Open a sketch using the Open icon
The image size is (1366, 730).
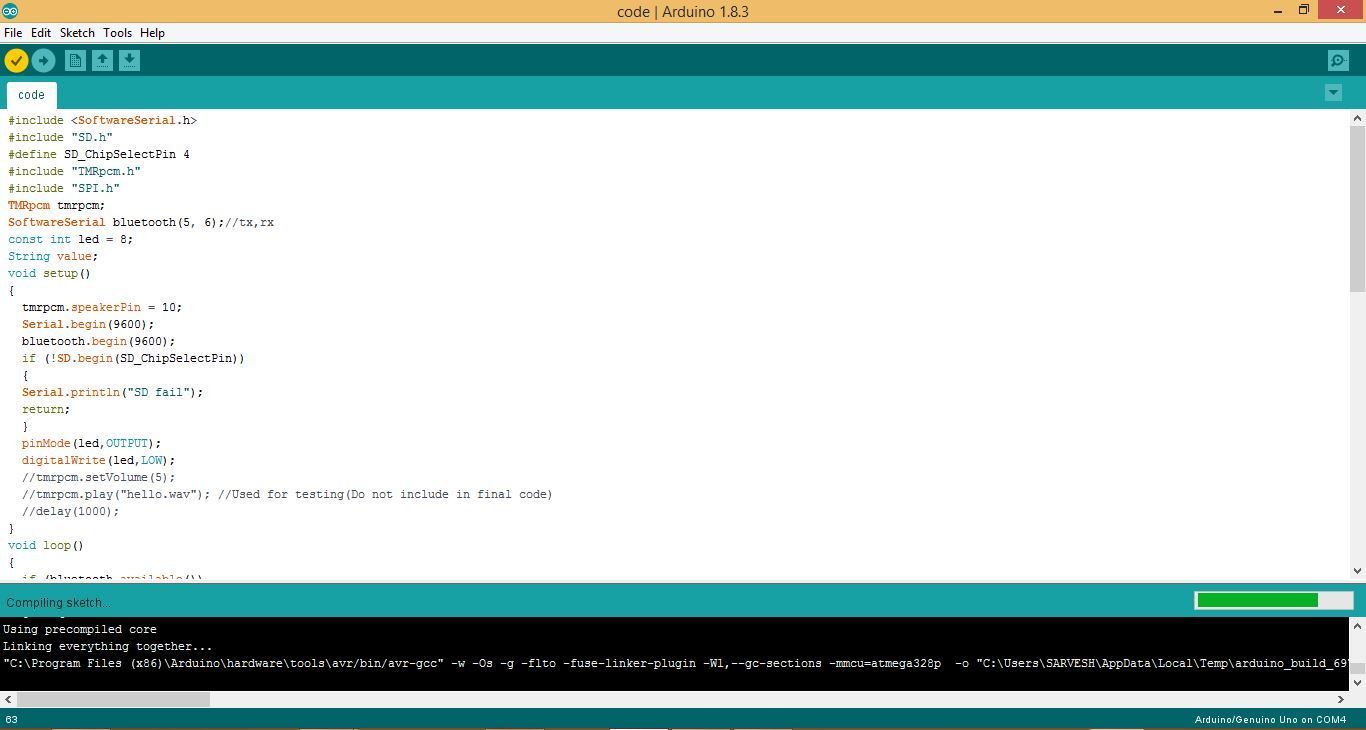tap(102, 60)
